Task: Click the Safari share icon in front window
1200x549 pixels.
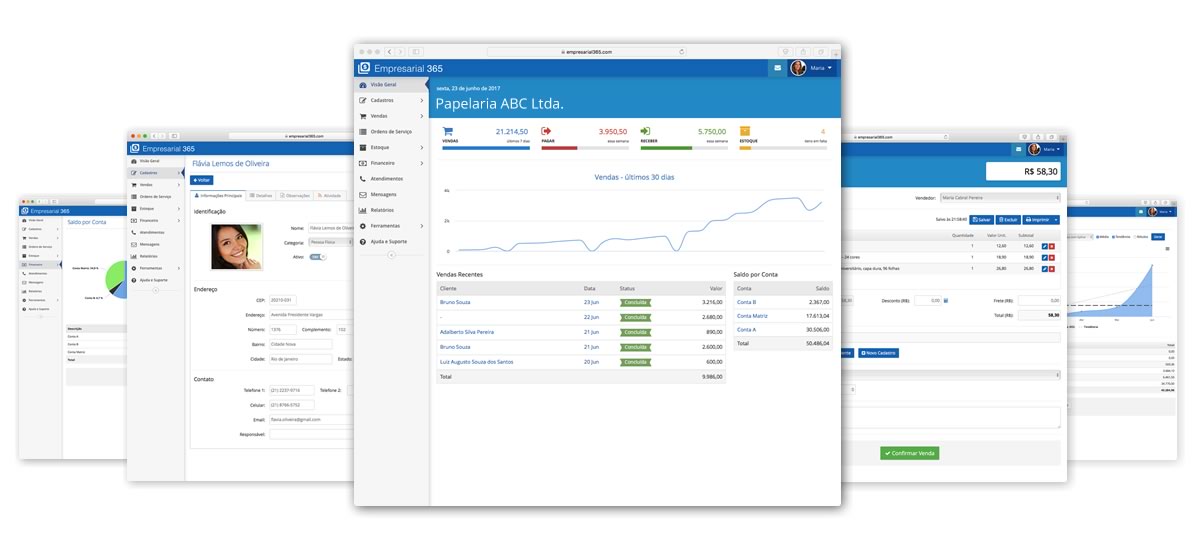Action: point(803,51)
